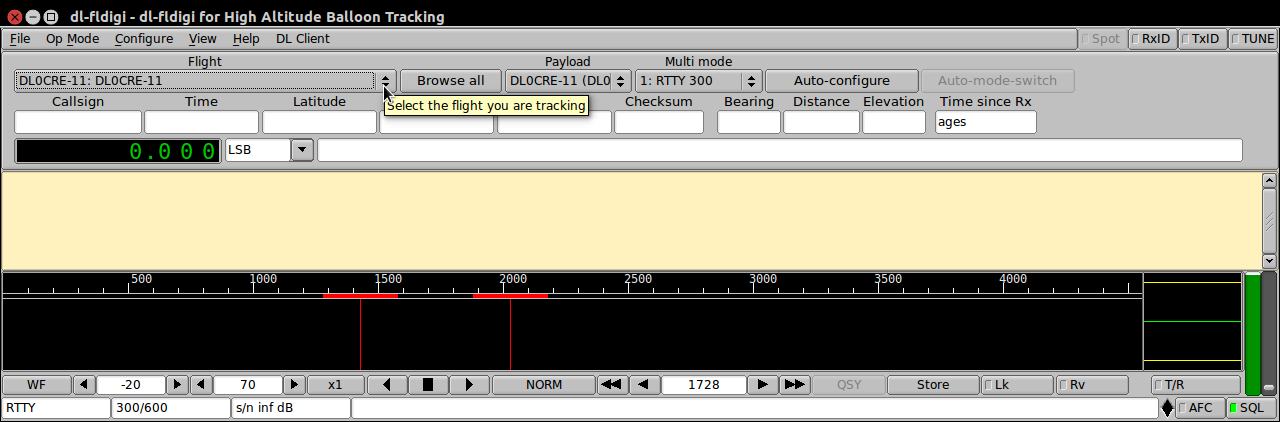Image resolution: width=1280 pixels, height=422 pixels.
Task: Click Auto-configure button
Action: pyautogui.click(x=841, y=81)
